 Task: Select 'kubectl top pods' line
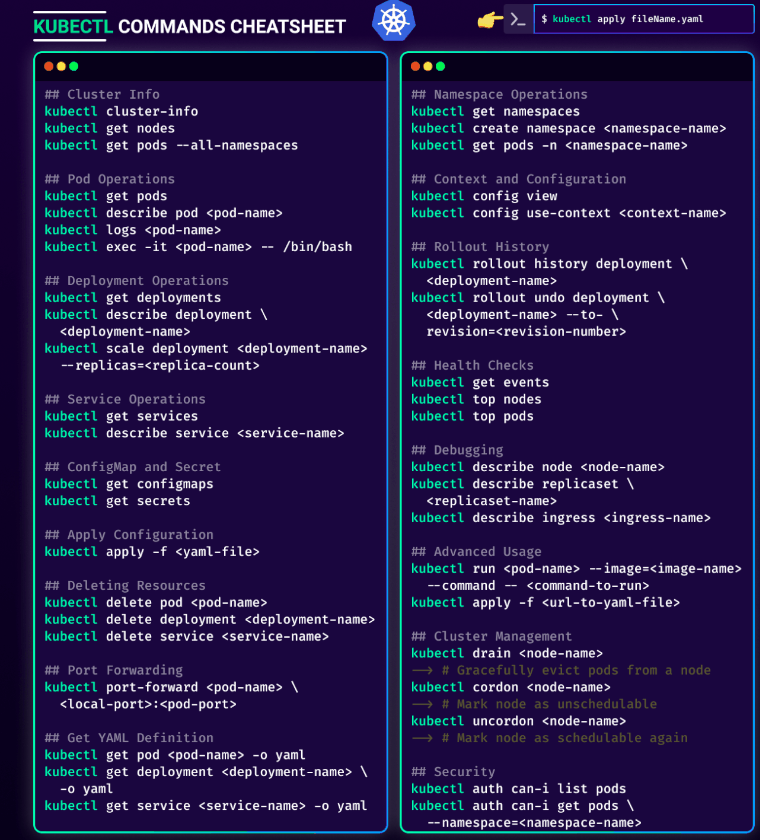(472, 416)
